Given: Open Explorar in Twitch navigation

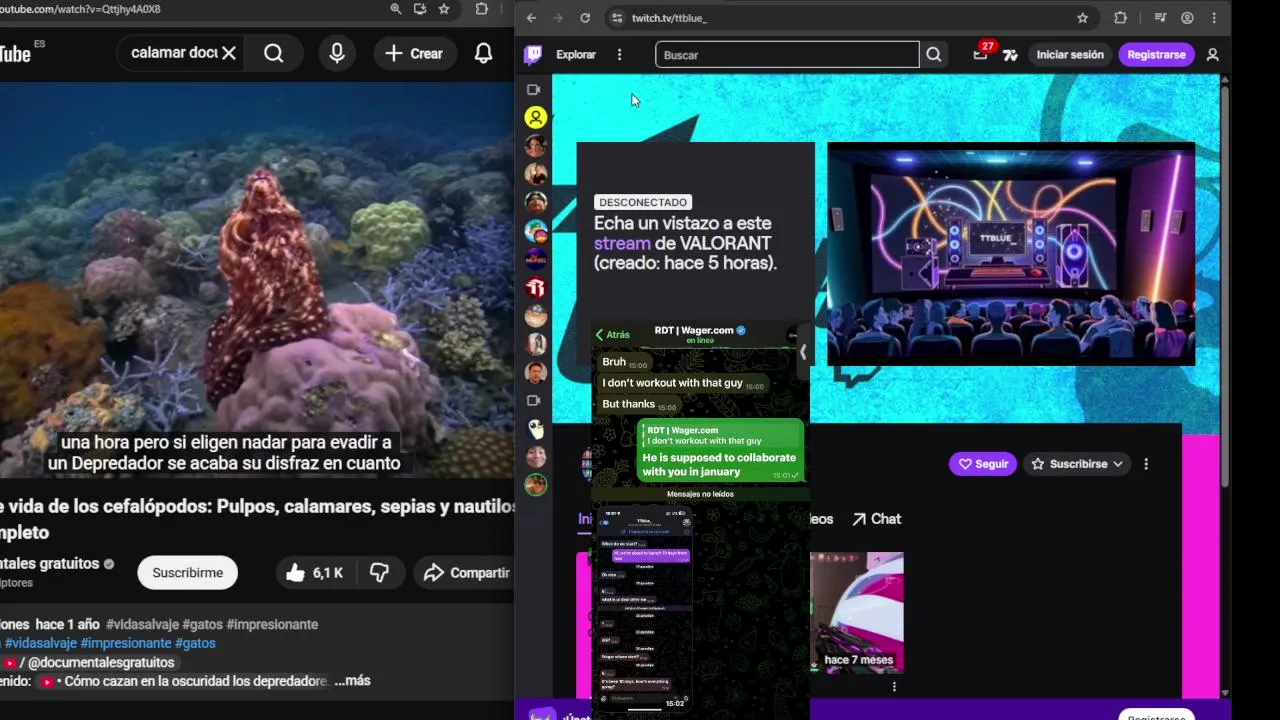Looking at the screenshot, I should (x=576, y=55).
